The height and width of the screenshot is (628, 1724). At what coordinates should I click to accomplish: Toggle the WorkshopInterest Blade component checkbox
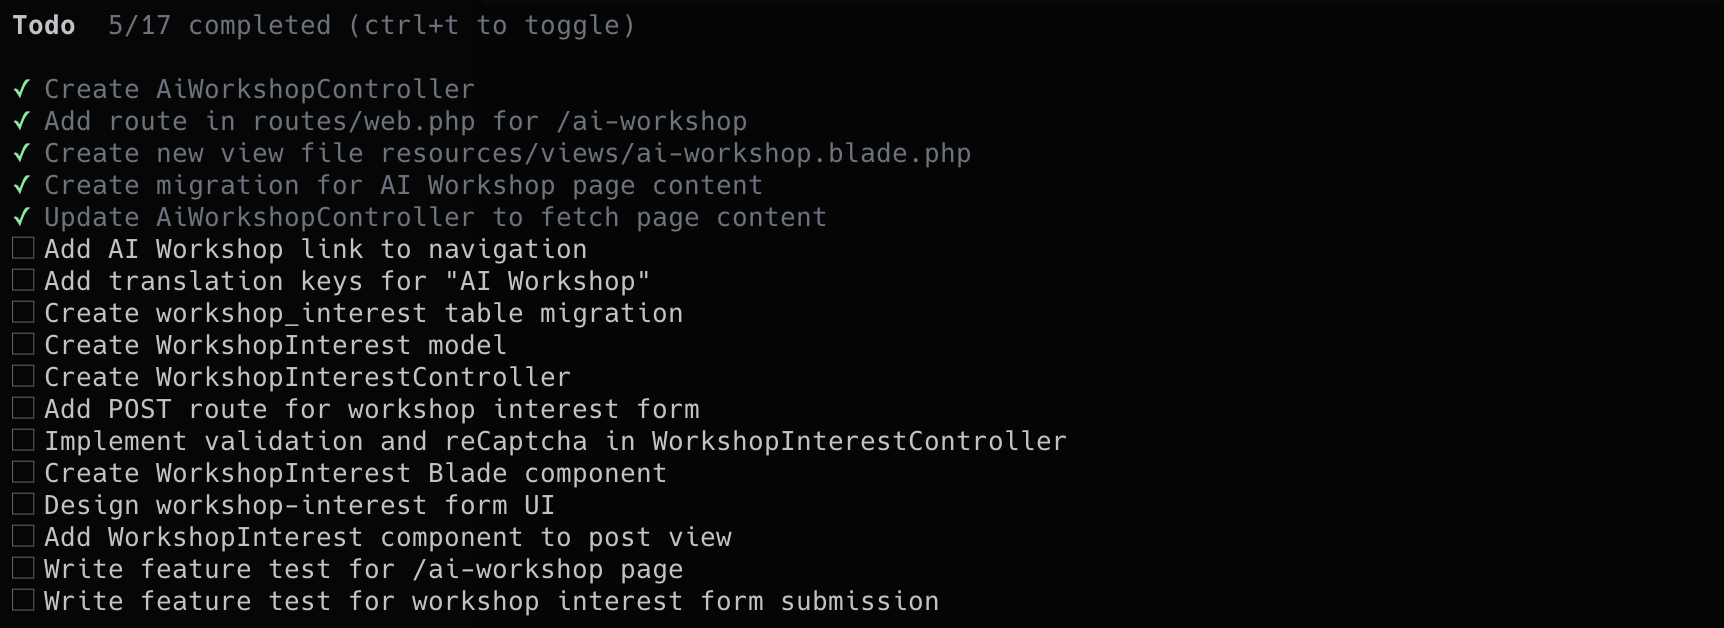(23, 472)
